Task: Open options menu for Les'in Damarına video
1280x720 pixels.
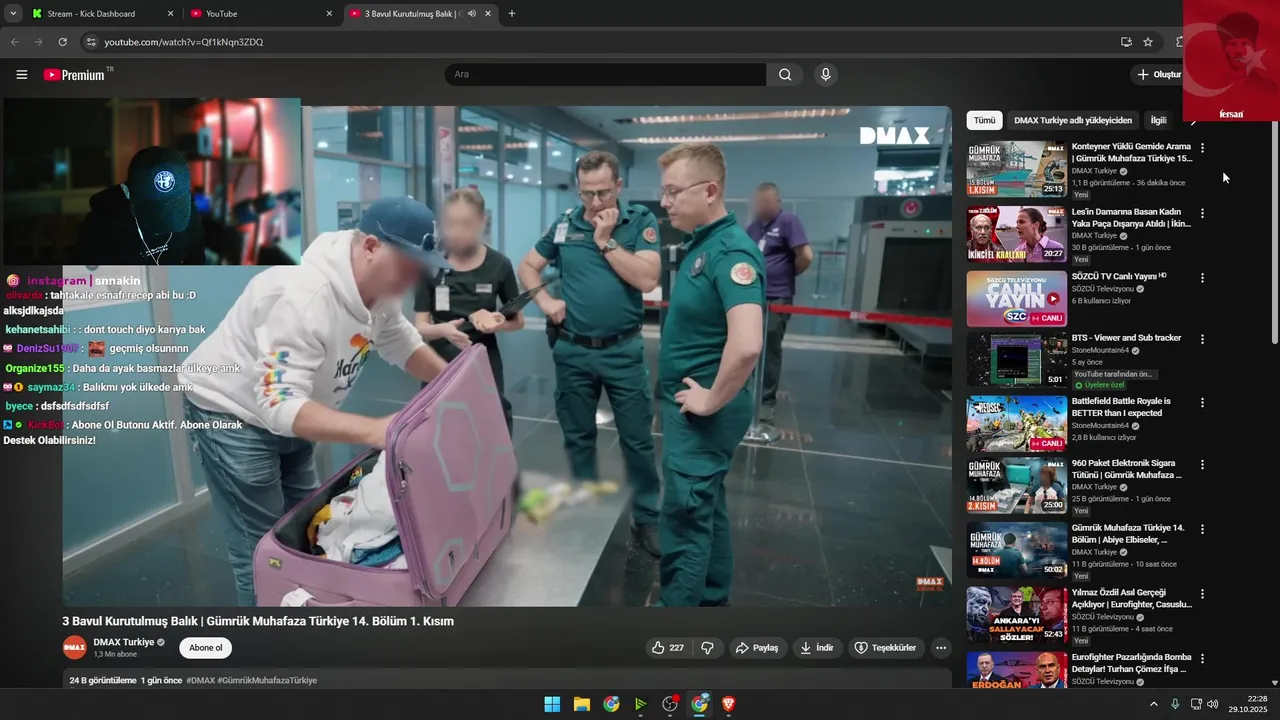Action: pos(1202,213)
